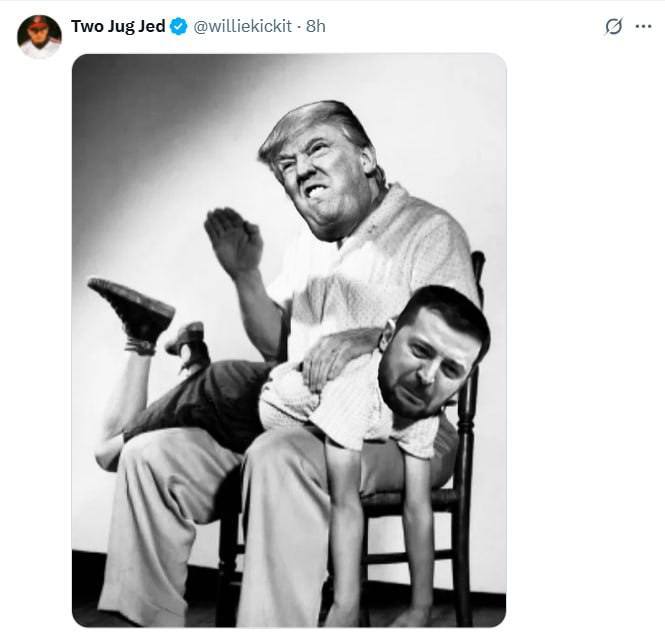Expand the post's overflow menu dots
This screenshot has width=665, height=639.
[x=643, y=27]
